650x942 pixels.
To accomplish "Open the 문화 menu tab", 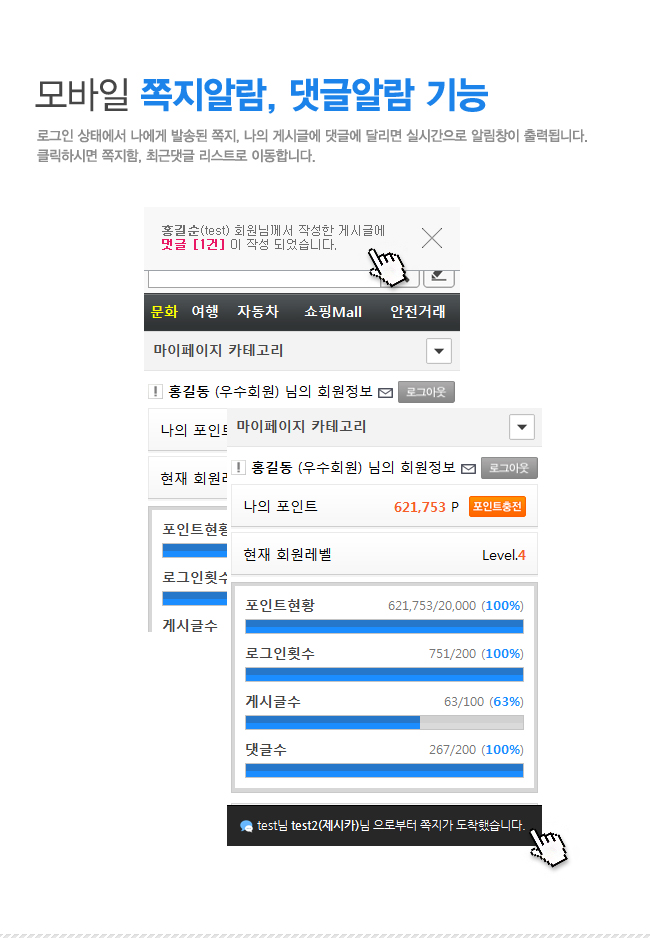I will pos(164,312).
